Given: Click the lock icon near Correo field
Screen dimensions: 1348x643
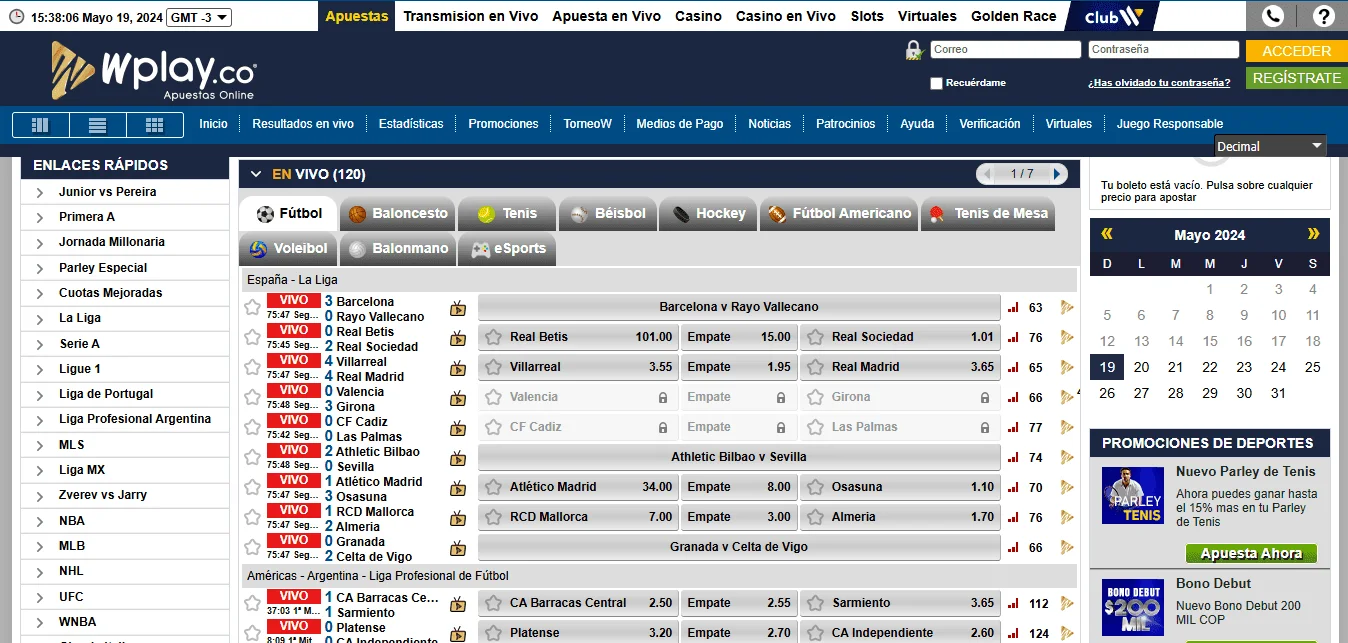Looking at the screenshot, I should point(913,50).
